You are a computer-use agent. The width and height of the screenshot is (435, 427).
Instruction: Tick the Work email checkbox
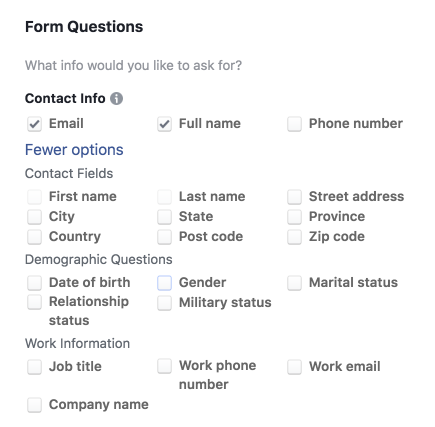(x=294, y=367)
